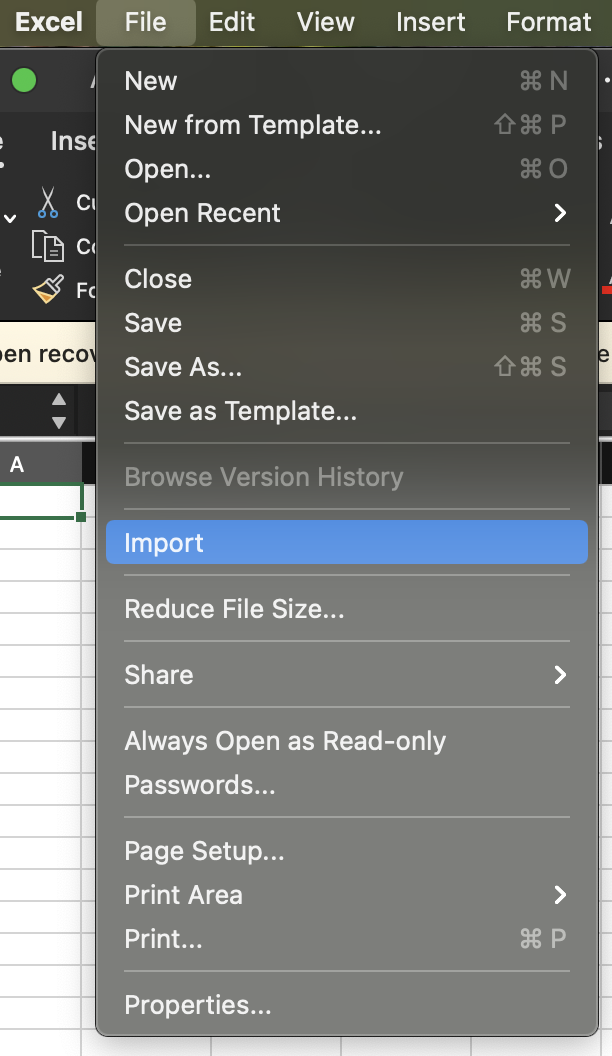Switch to the View menu
Image resolution: width=612 pixels, height=1056 pixels.
pos(325,22)
